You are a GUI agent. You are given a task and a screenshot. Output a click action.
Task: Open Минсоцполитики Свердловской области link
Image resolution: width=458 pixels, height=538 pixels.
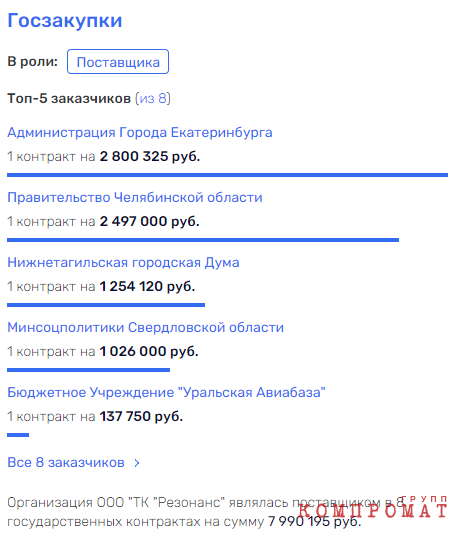pos(145,328)
